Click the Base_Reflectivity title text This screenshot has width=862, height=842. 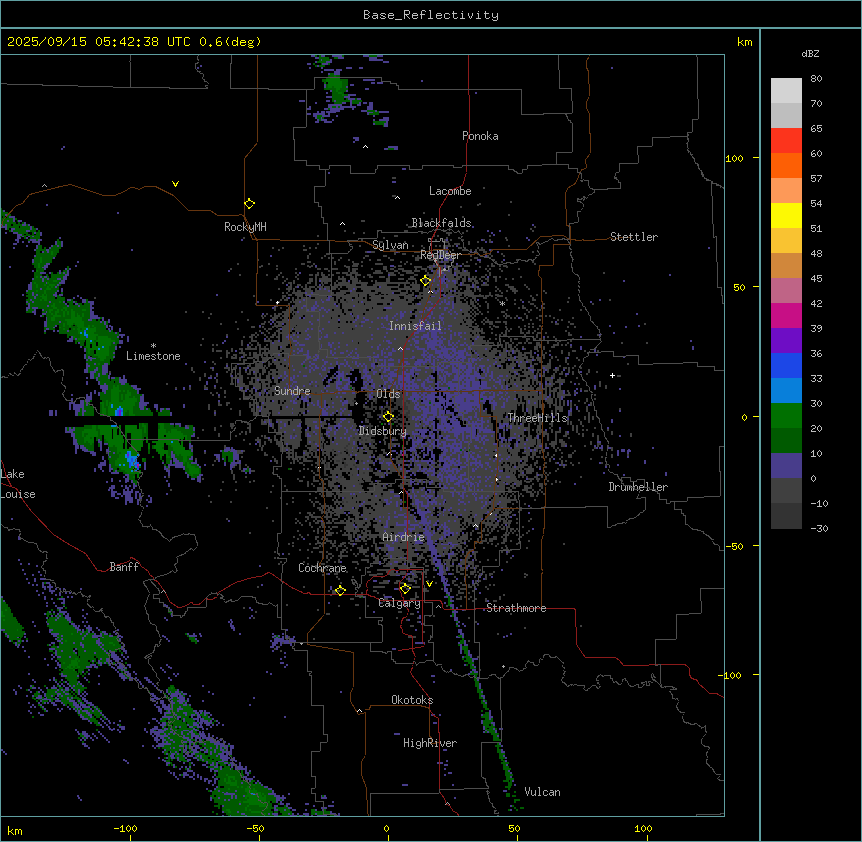pos(431,15)
